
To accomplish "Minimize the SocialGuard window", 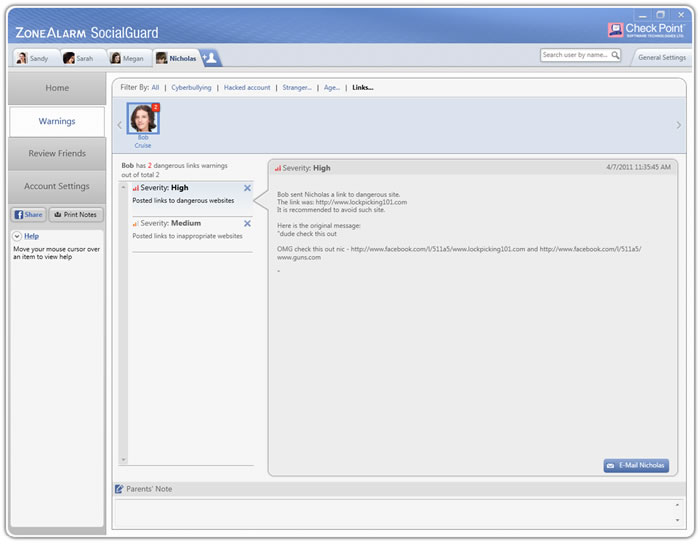I will 642,16.
